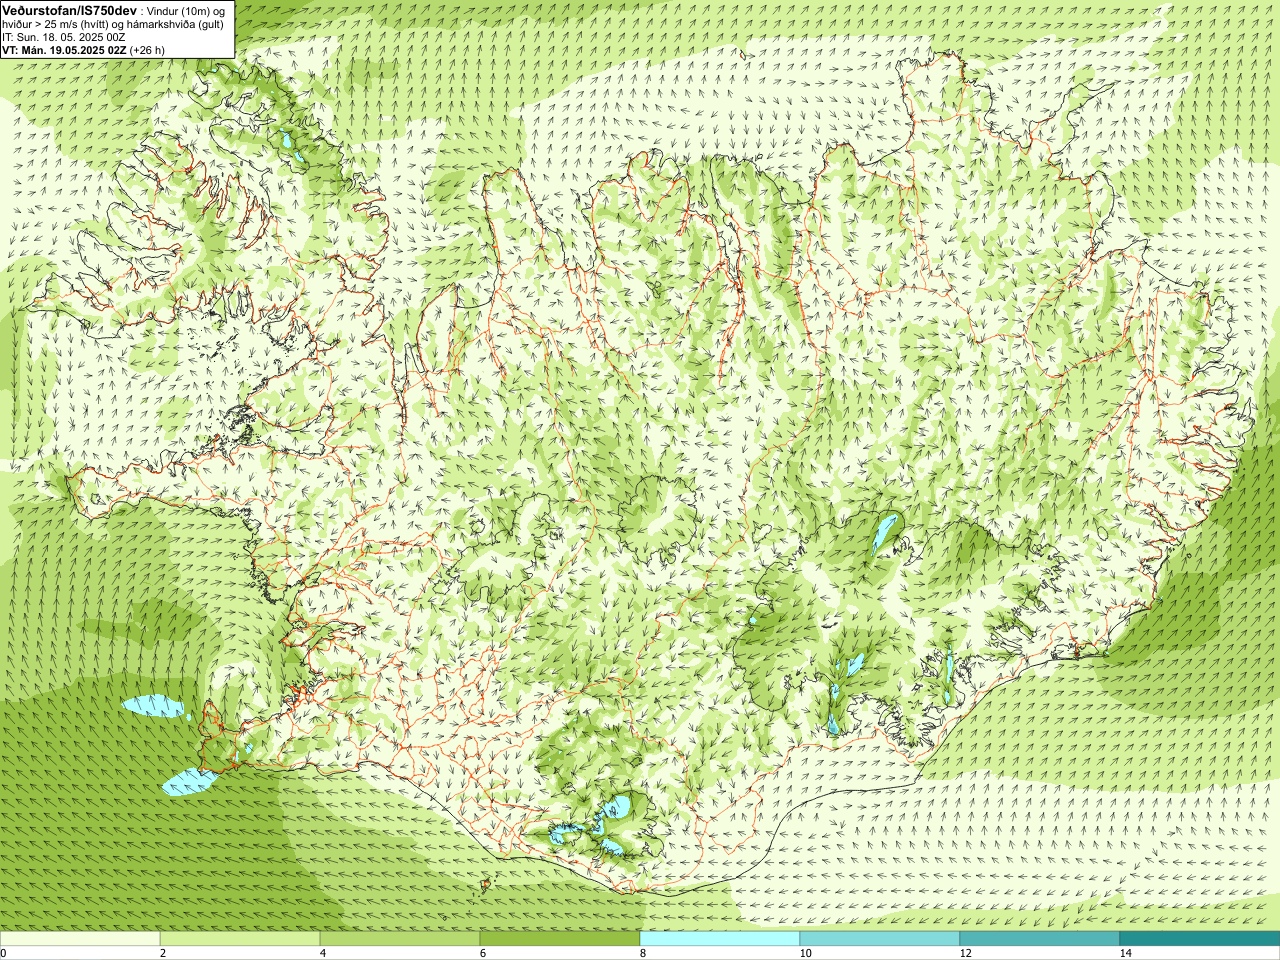Click the legend tick label '6'

(x=483, y=953)
